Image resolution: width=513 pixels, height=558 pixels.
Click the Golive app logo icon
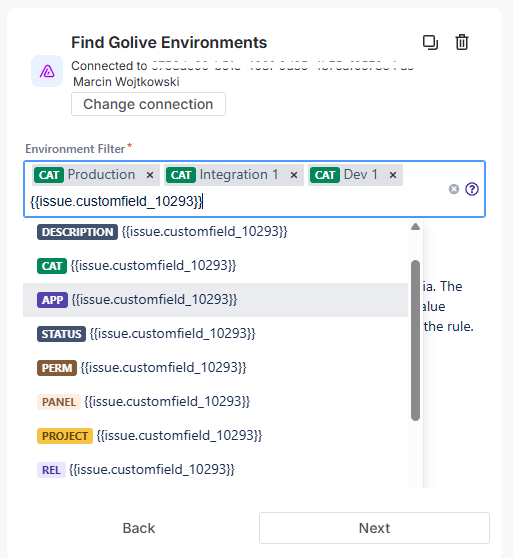point(47,71)
